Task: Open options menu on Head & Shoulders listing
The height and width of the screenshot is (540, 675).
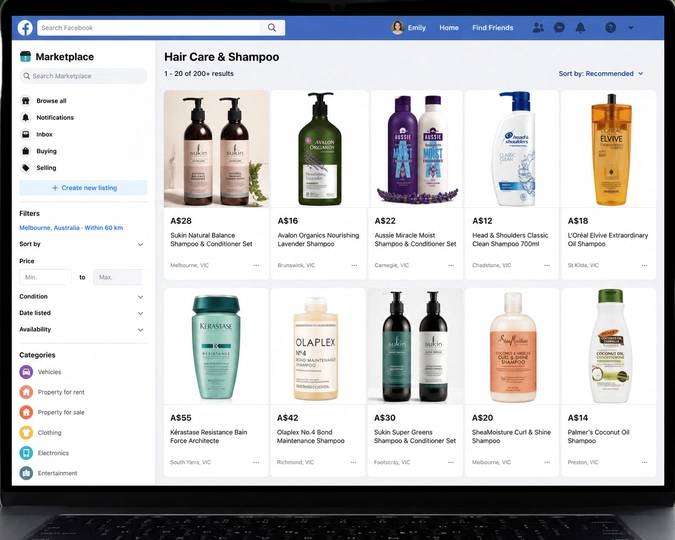Action: 547,265
